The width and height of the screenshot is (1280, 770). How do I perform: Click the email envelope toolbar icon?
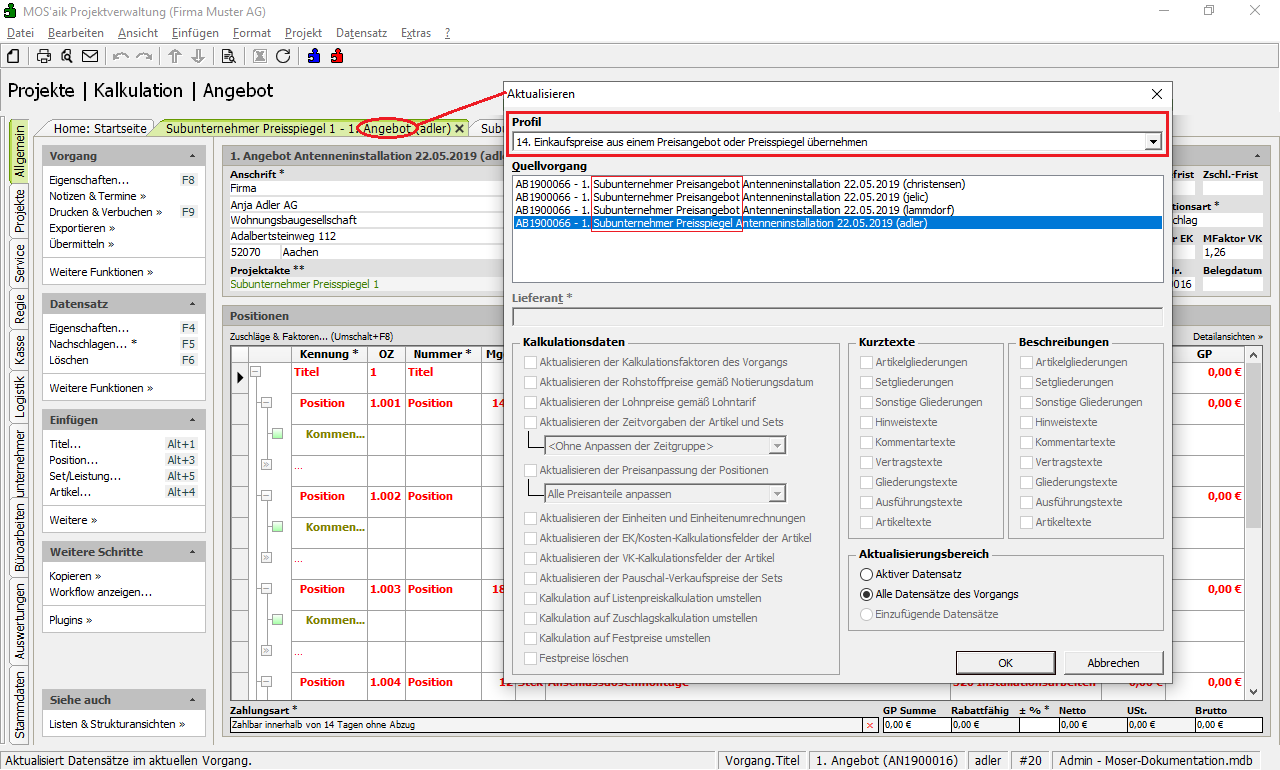90,56
